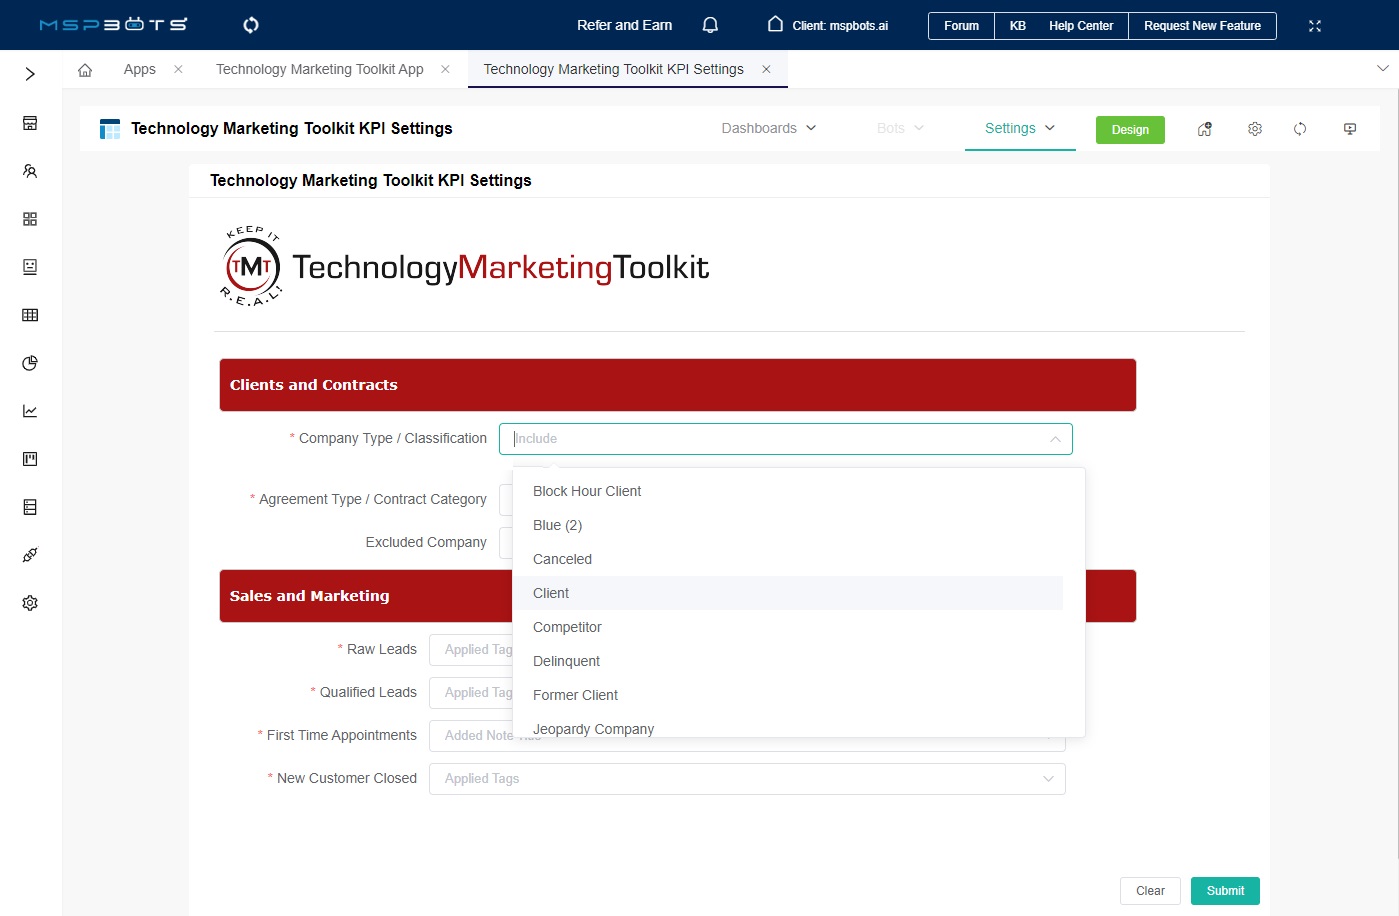Open the Bots section from the left sidebar
This screenshot has height=916, width=1399.
[x=29, y=267]
